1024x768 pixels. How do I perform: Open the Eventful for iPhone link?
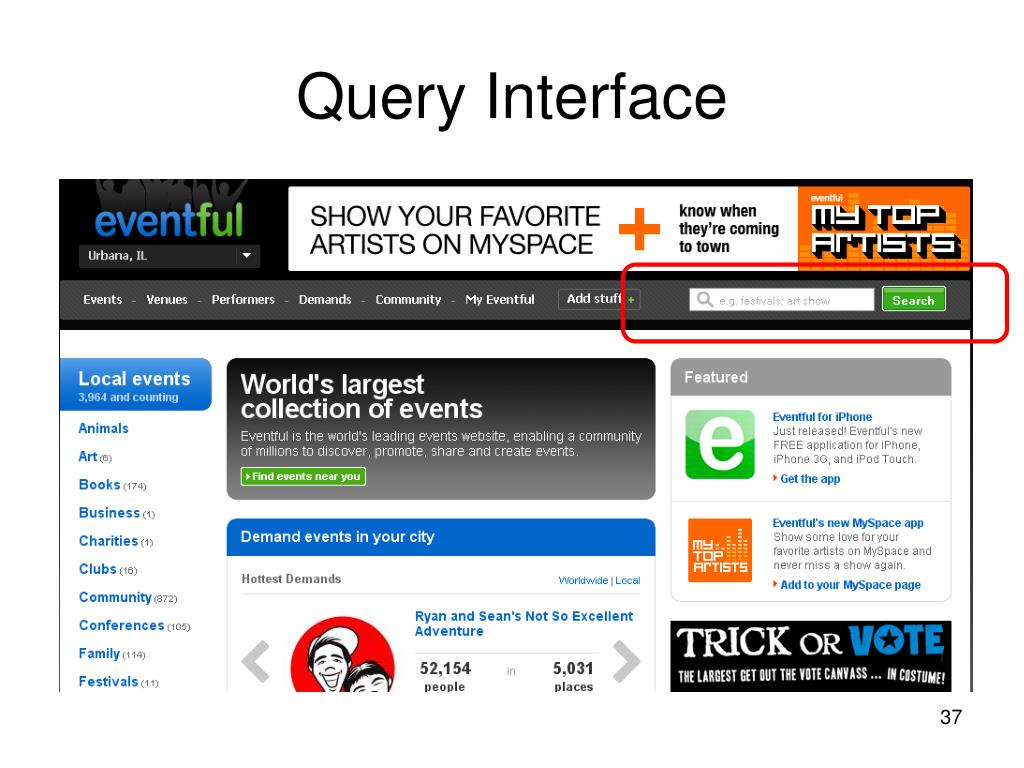[822, 417]
